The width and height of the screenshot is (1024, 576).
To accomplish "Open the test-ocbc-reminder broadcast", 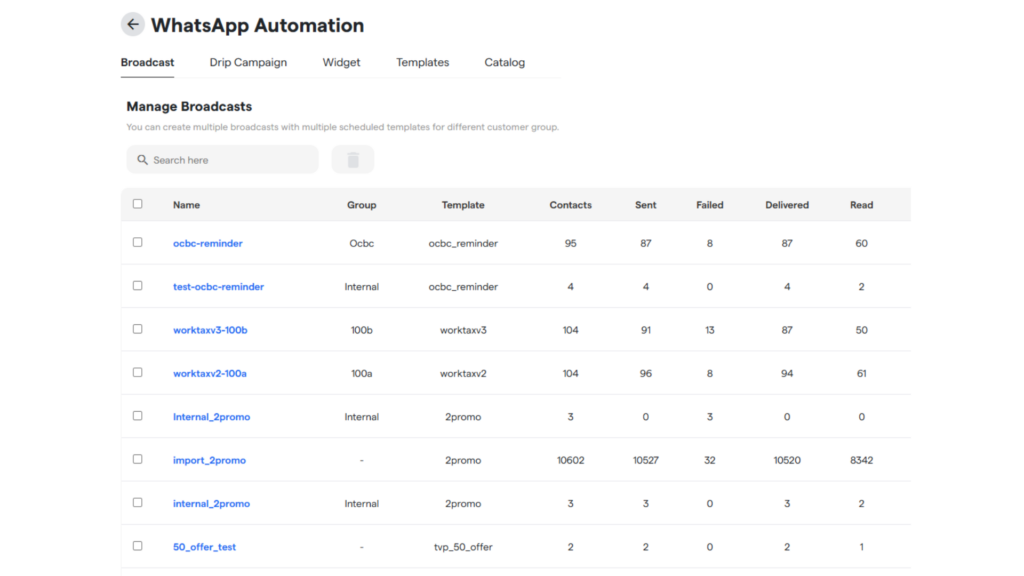I will pyautogui.click(x=218, y=287).
